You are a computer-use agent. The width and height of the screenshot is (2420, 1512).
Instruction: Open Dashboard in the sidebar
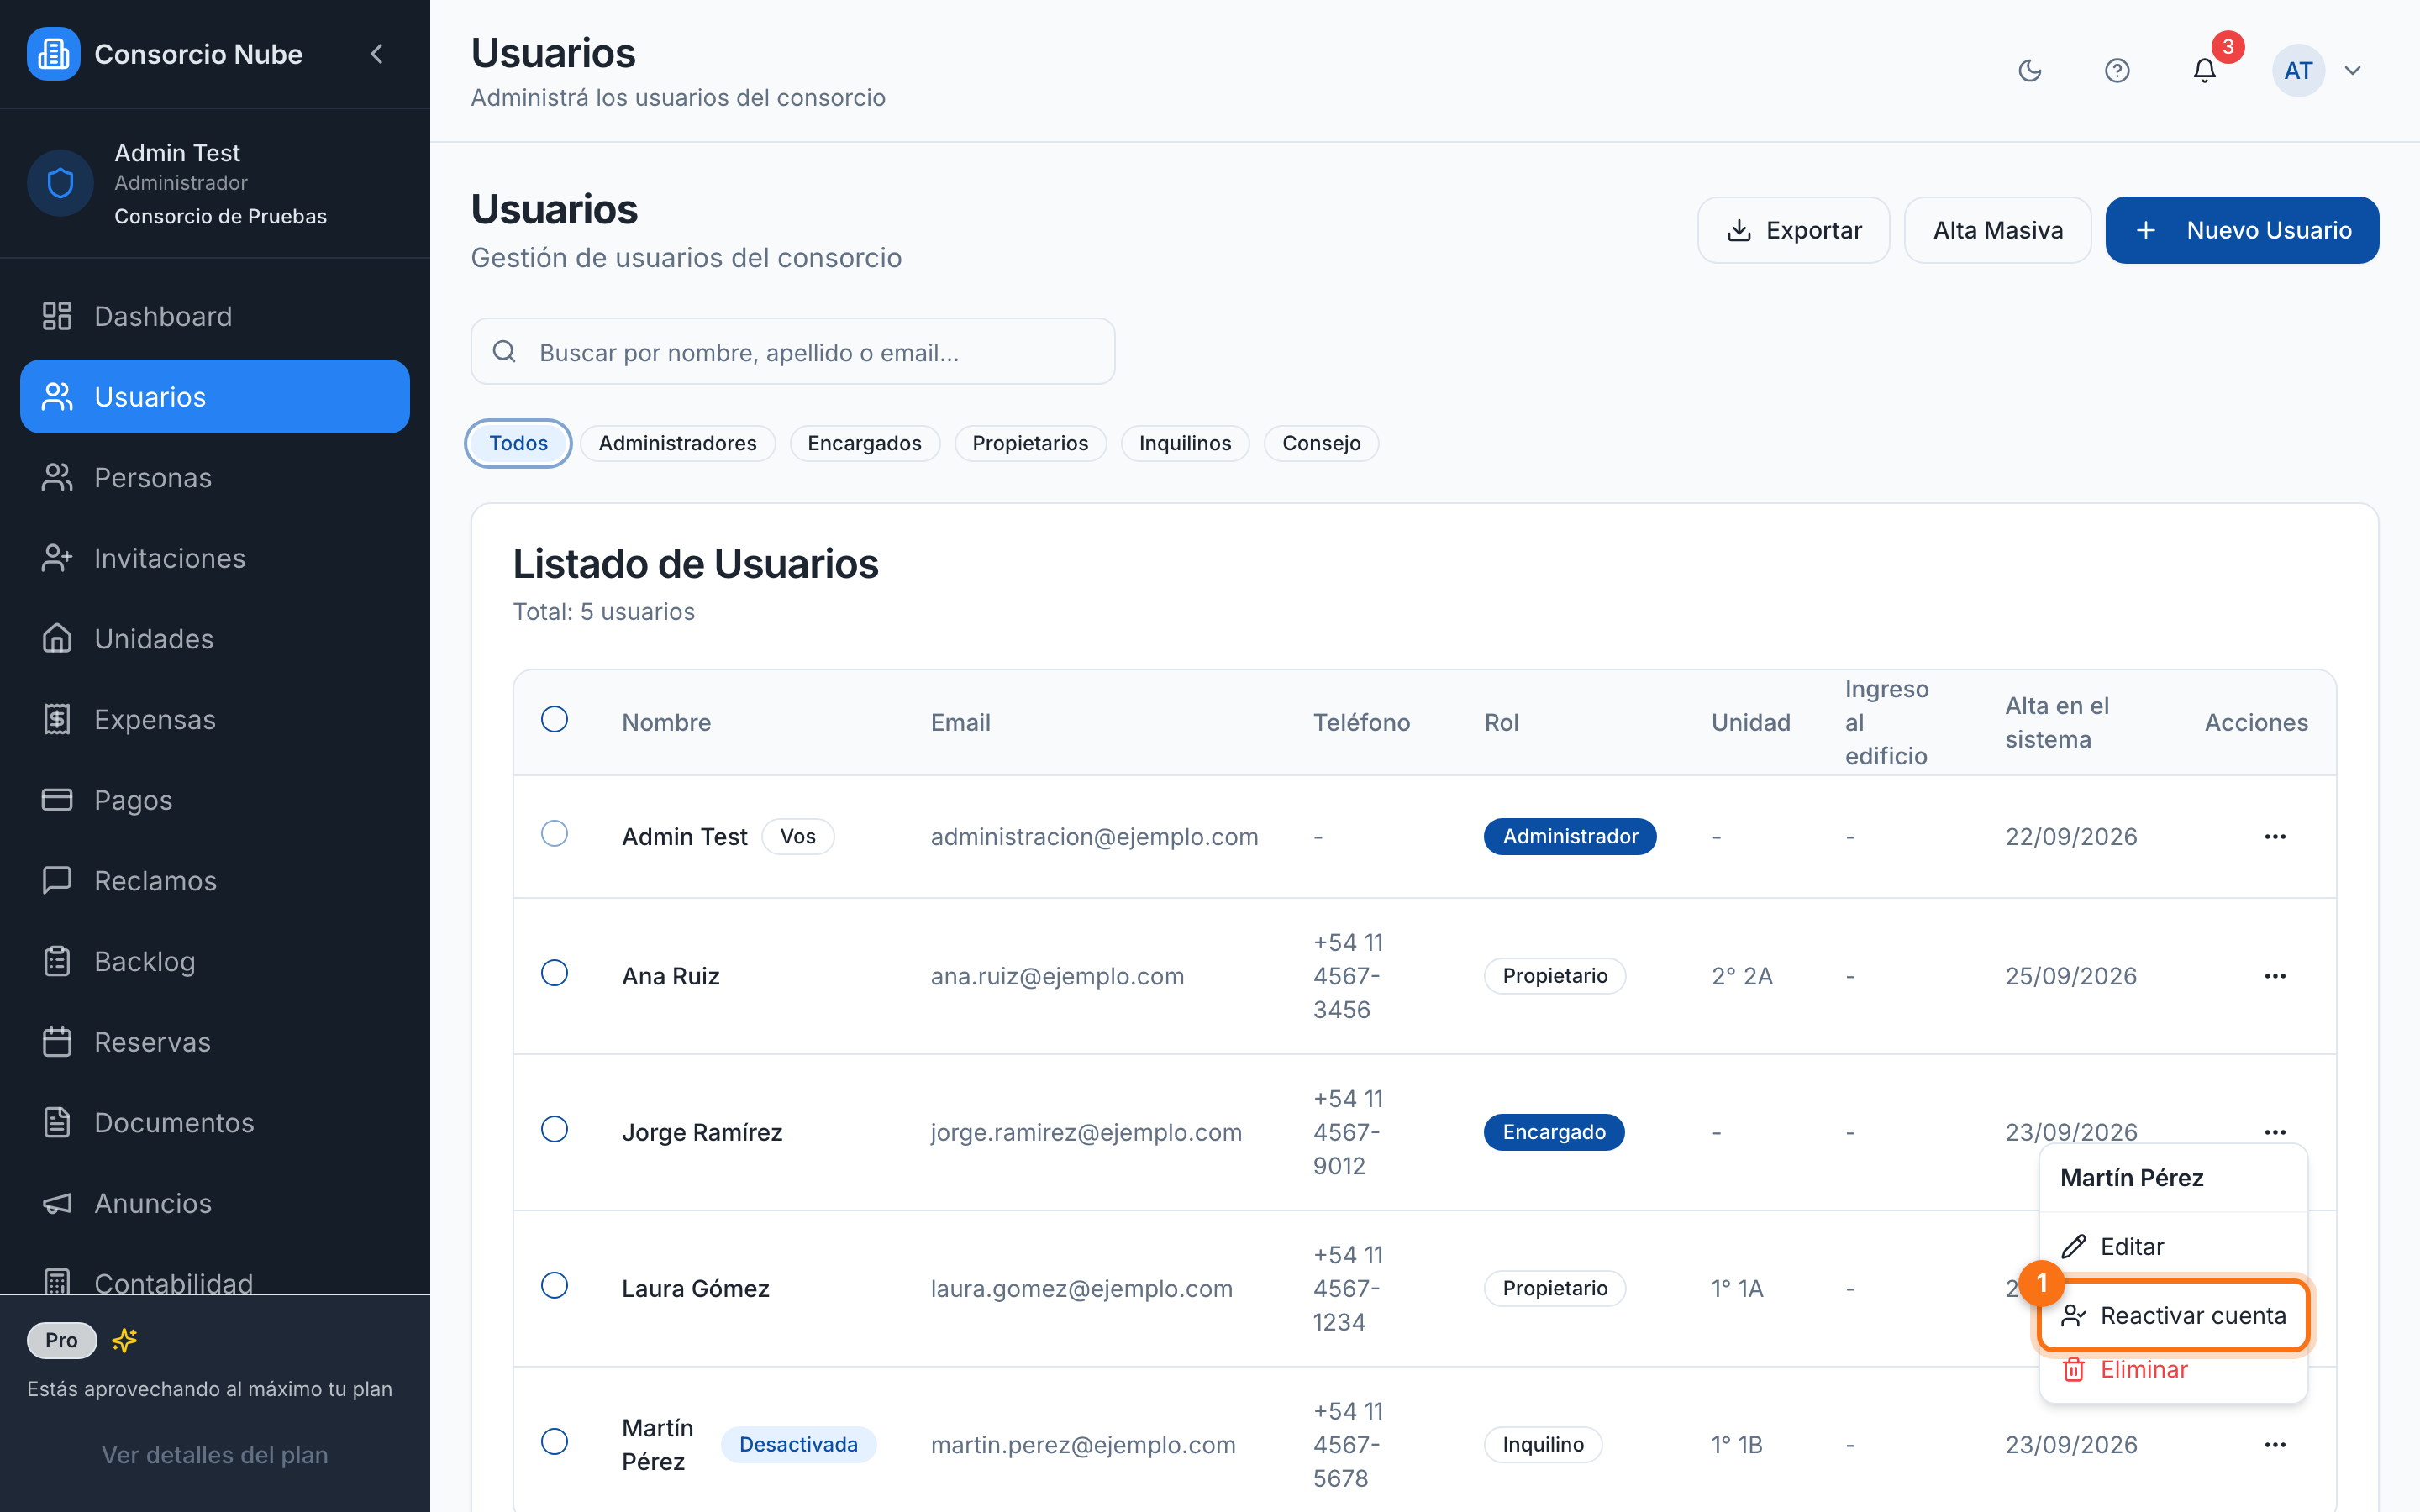click(215, 316)
